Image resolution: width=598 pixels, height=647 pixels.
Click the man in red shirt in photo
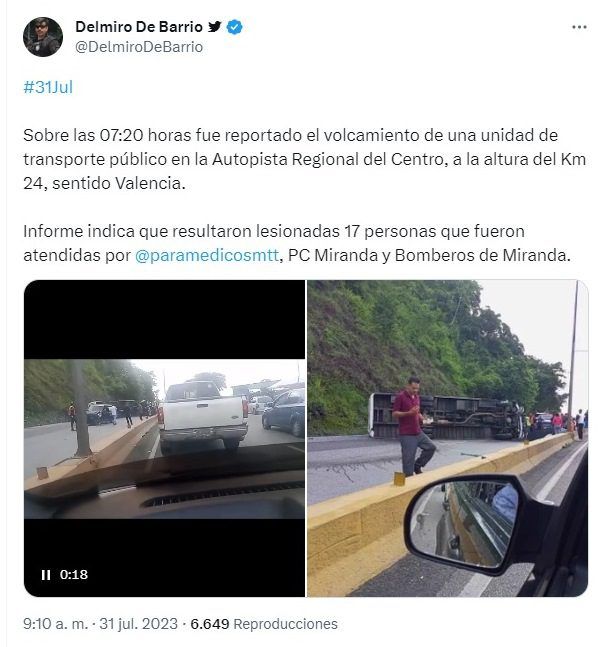[413, 426]
